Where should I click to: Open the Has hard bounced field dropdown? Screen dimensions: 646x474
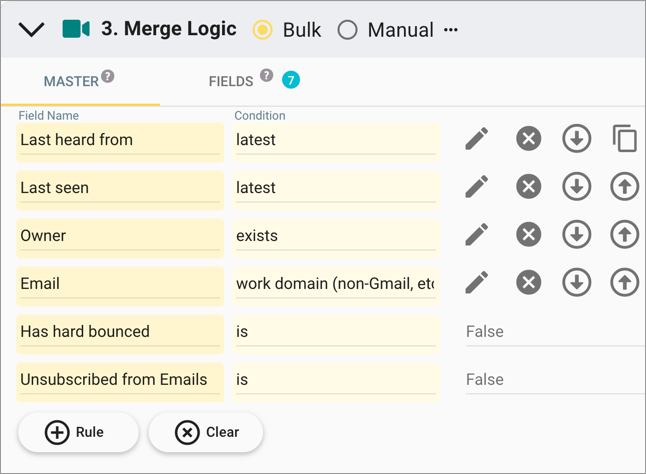click(x=120, y=334)
